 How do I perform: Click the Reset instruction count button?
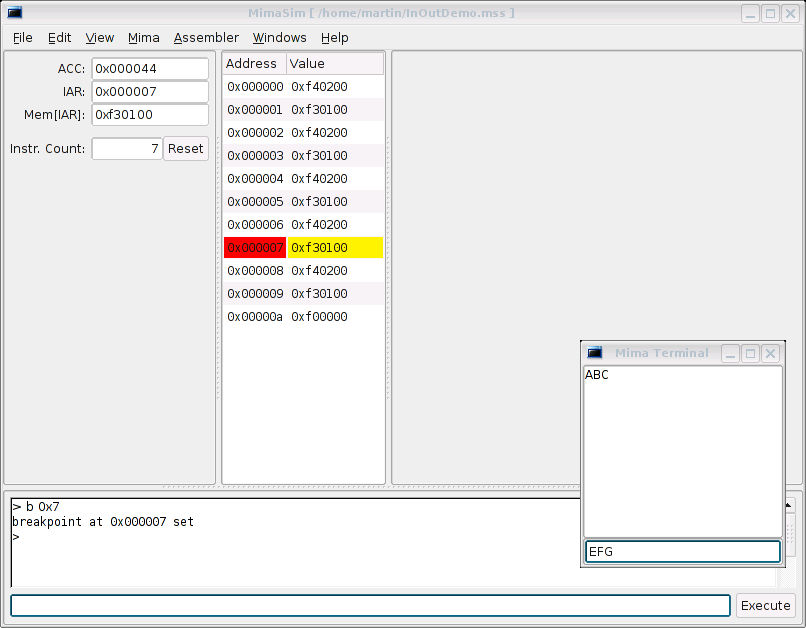point(186,148)
